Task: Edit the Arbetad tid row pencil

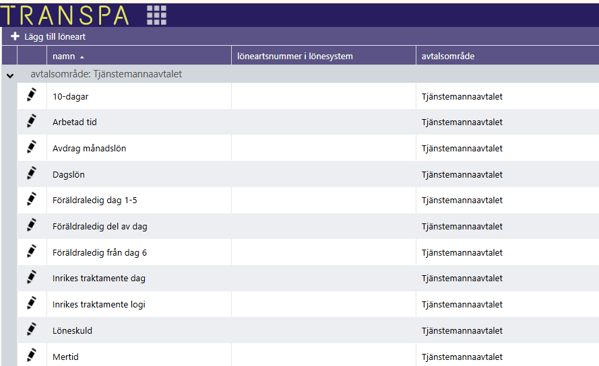Action: pyautogui.click(x=32, y=121)
